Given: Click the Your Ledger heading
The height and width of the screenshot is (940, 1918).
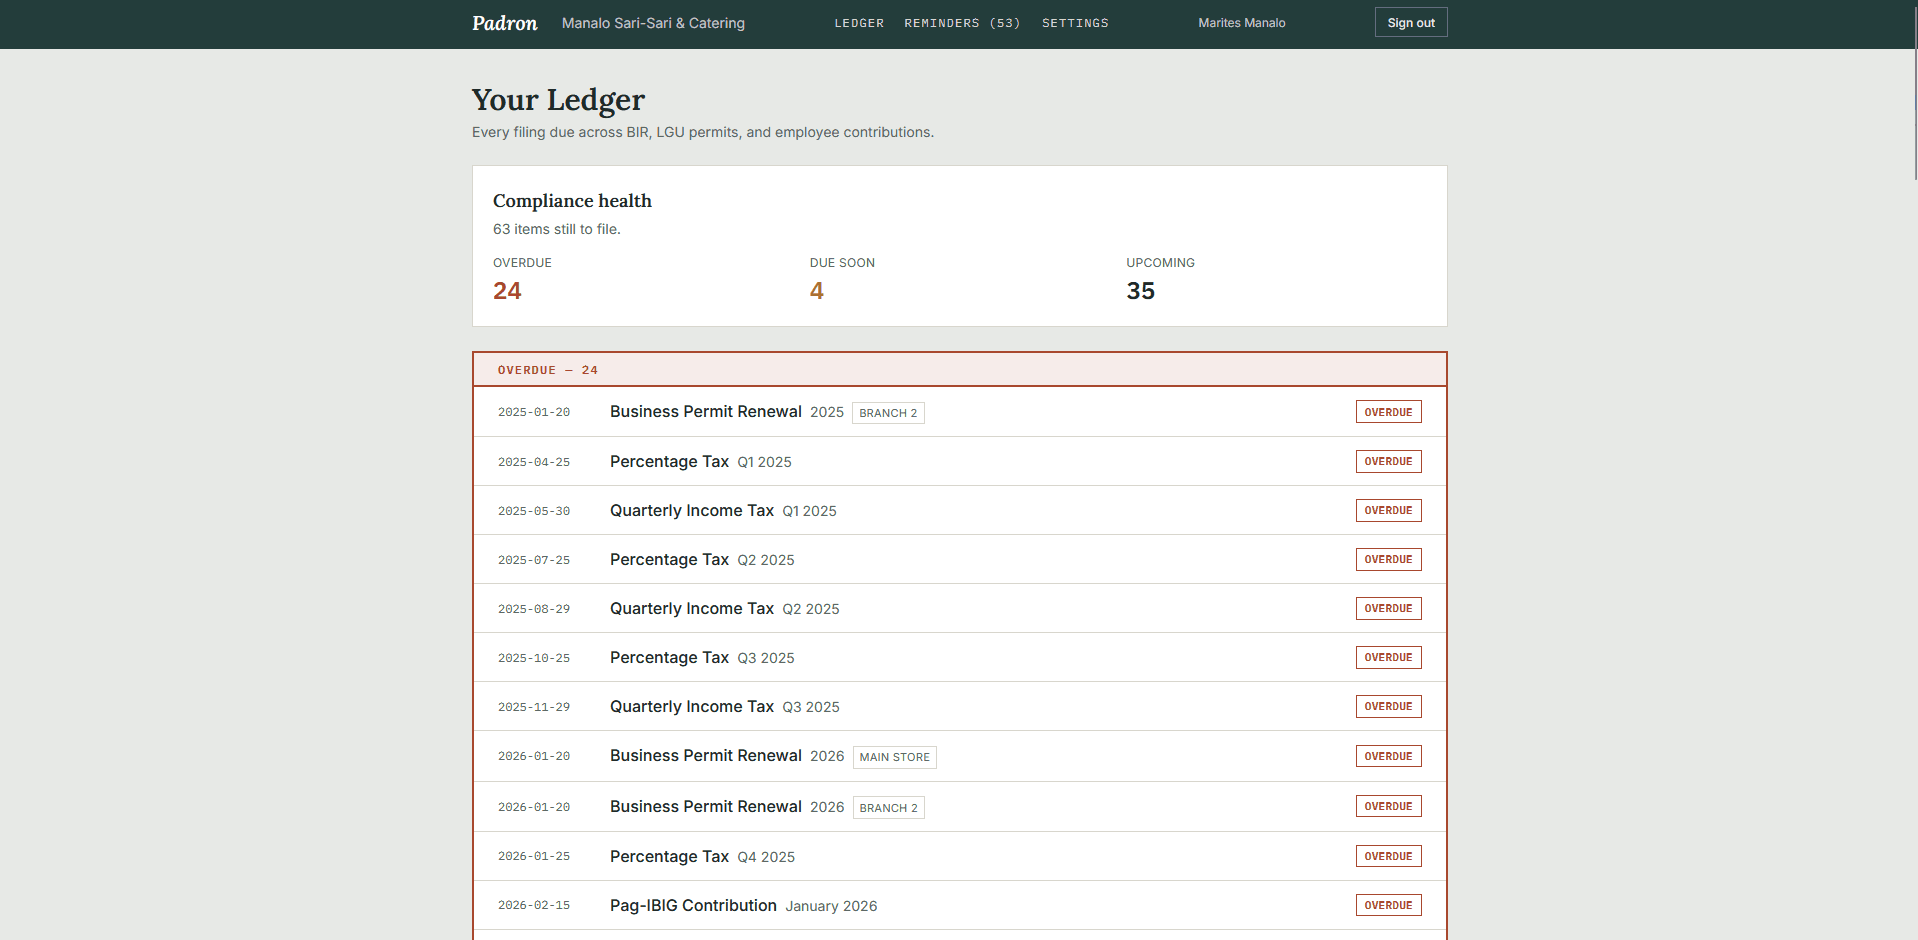Looking at the screenshot, I should coord(558,100).
